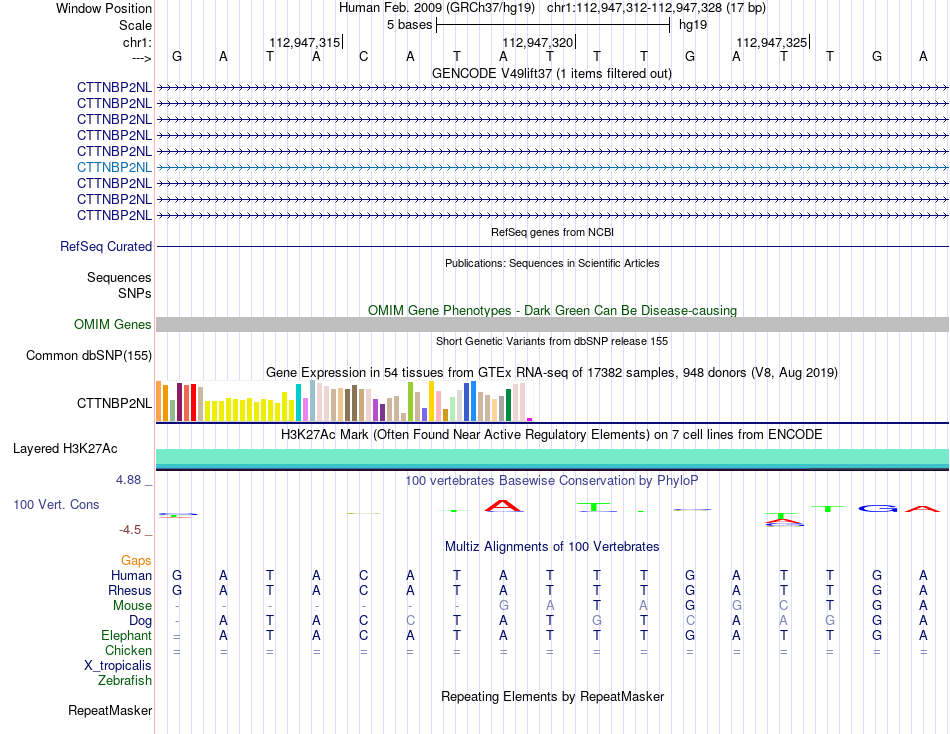Click the dark green GTEx tissue bar
The width and height of the screenshot is (950, 734).
coord(508,405)
